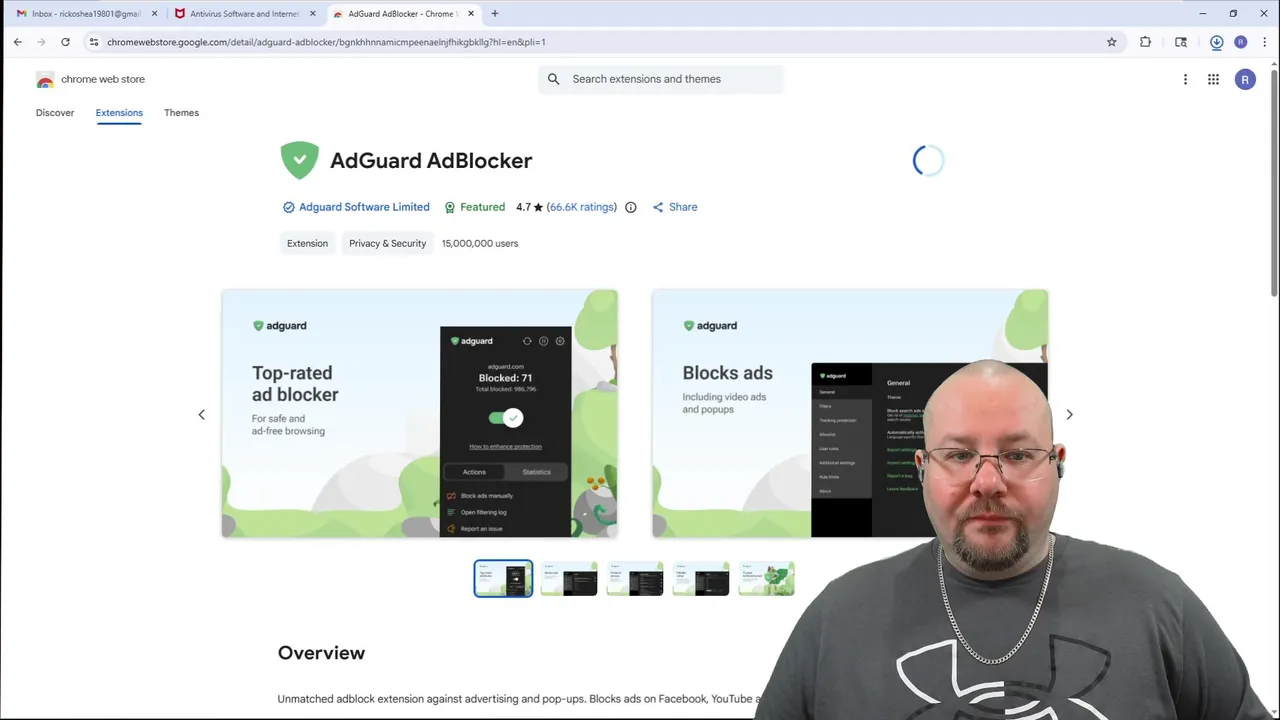Viewport: 1280px width, 720px height.
Task: Show next screenshot in carousel
Action: 1069,414
